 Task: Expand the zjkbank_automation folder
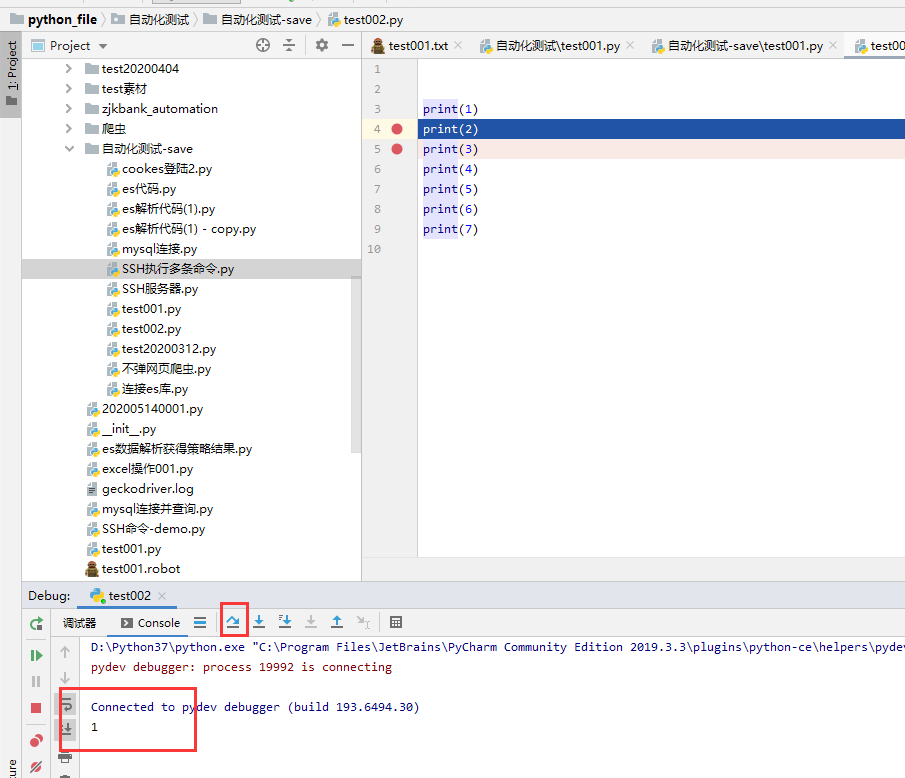tap(69, 109)
